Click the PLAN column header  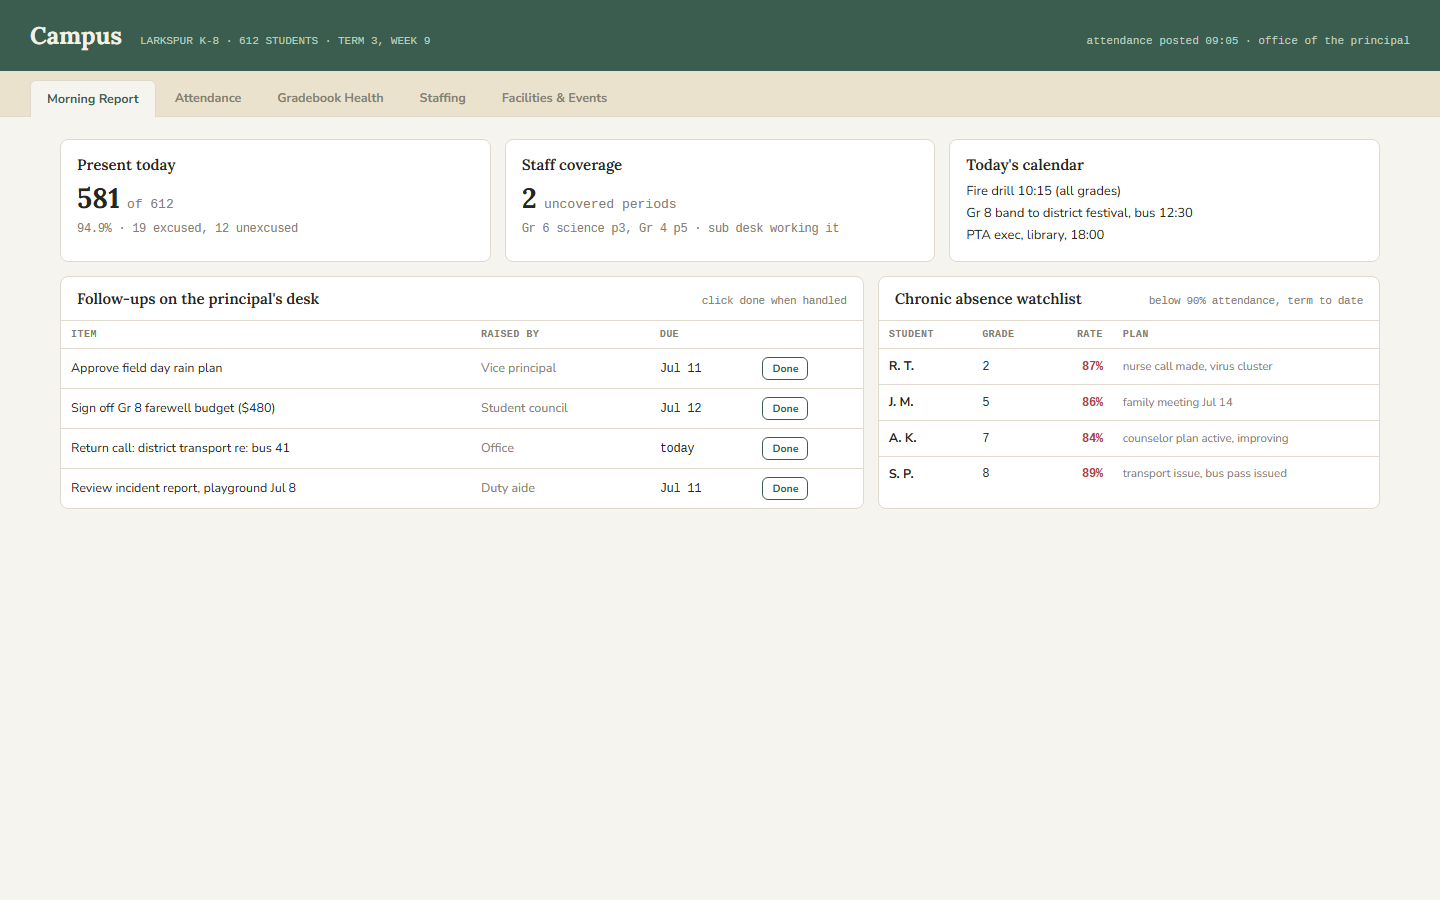click(x=1135, y=334)
